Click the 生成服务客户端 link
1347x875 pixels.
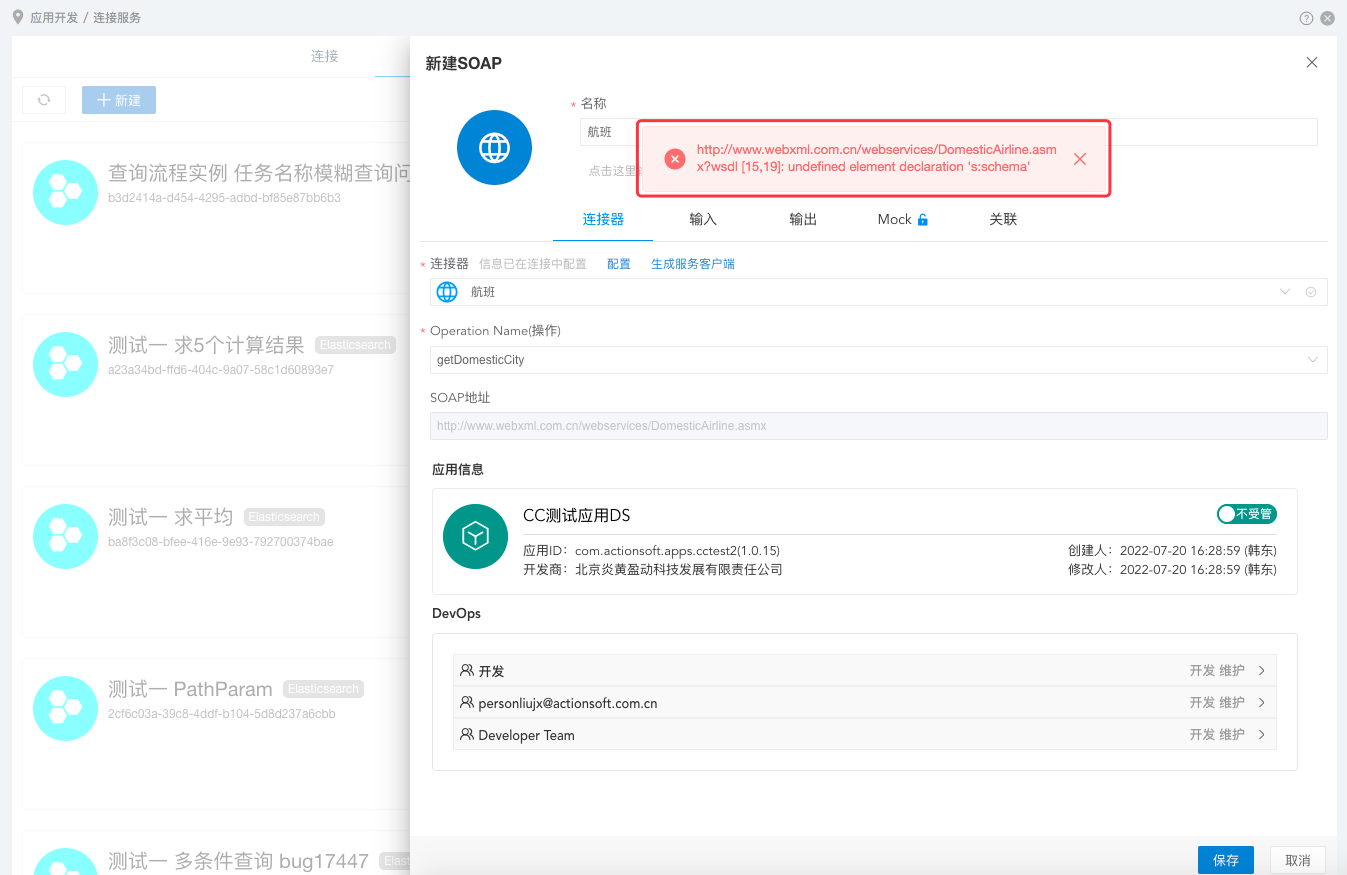click(693, 264)
